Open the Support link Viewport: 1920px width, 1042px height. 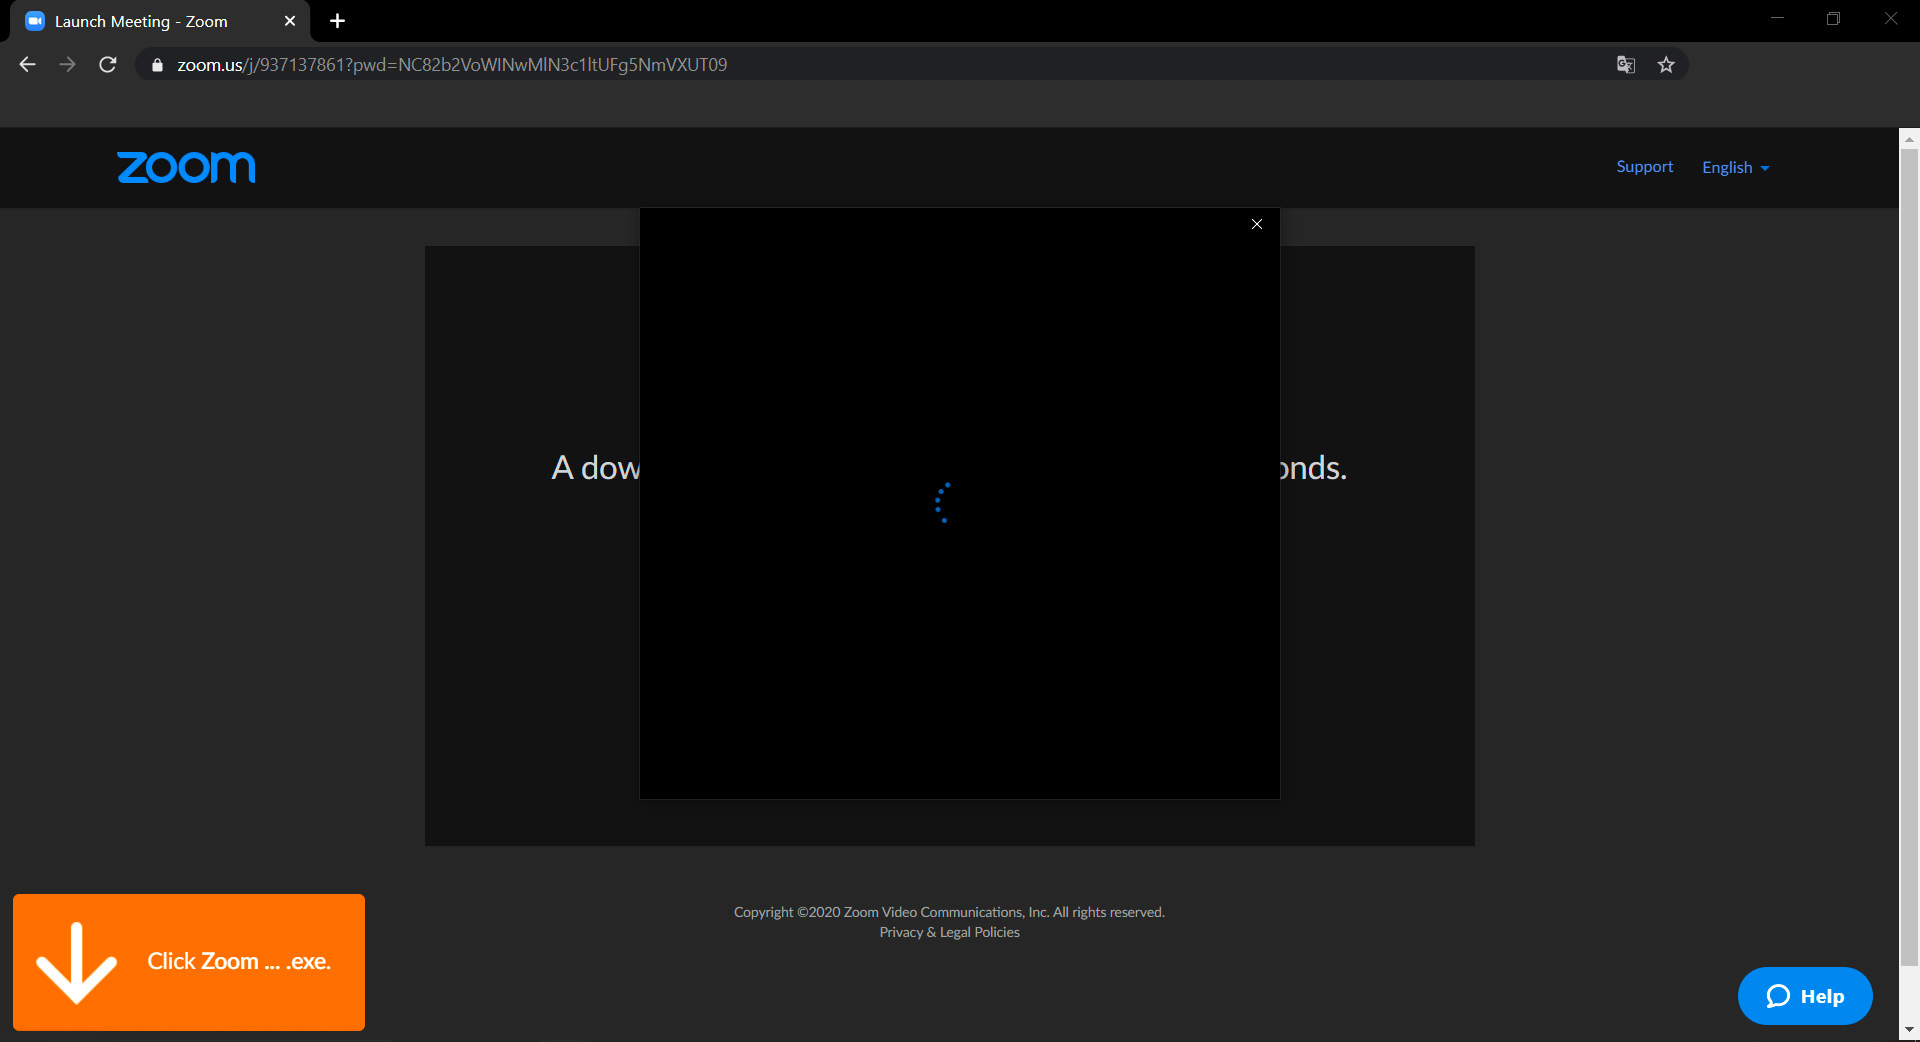1644,167
